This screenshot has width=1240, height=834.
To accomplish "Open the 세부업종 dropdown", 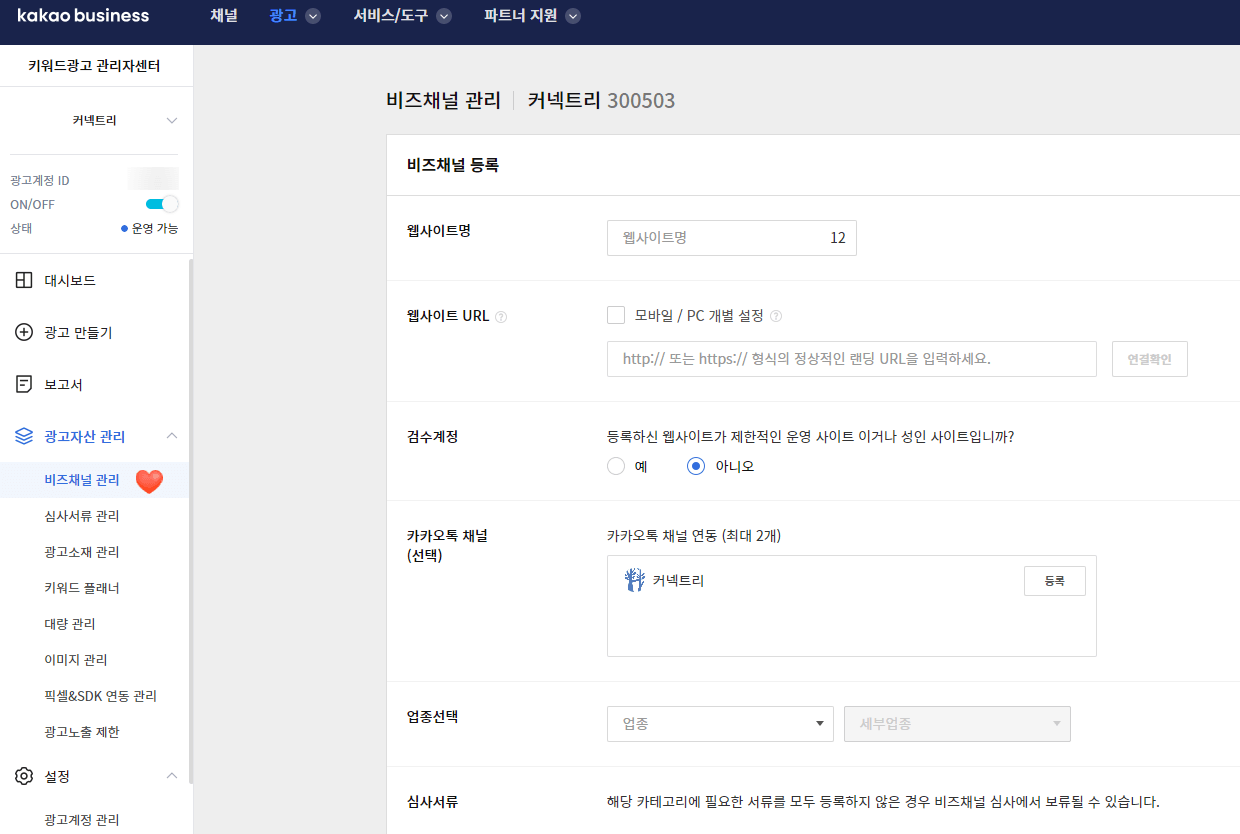I will coord(958,724).
